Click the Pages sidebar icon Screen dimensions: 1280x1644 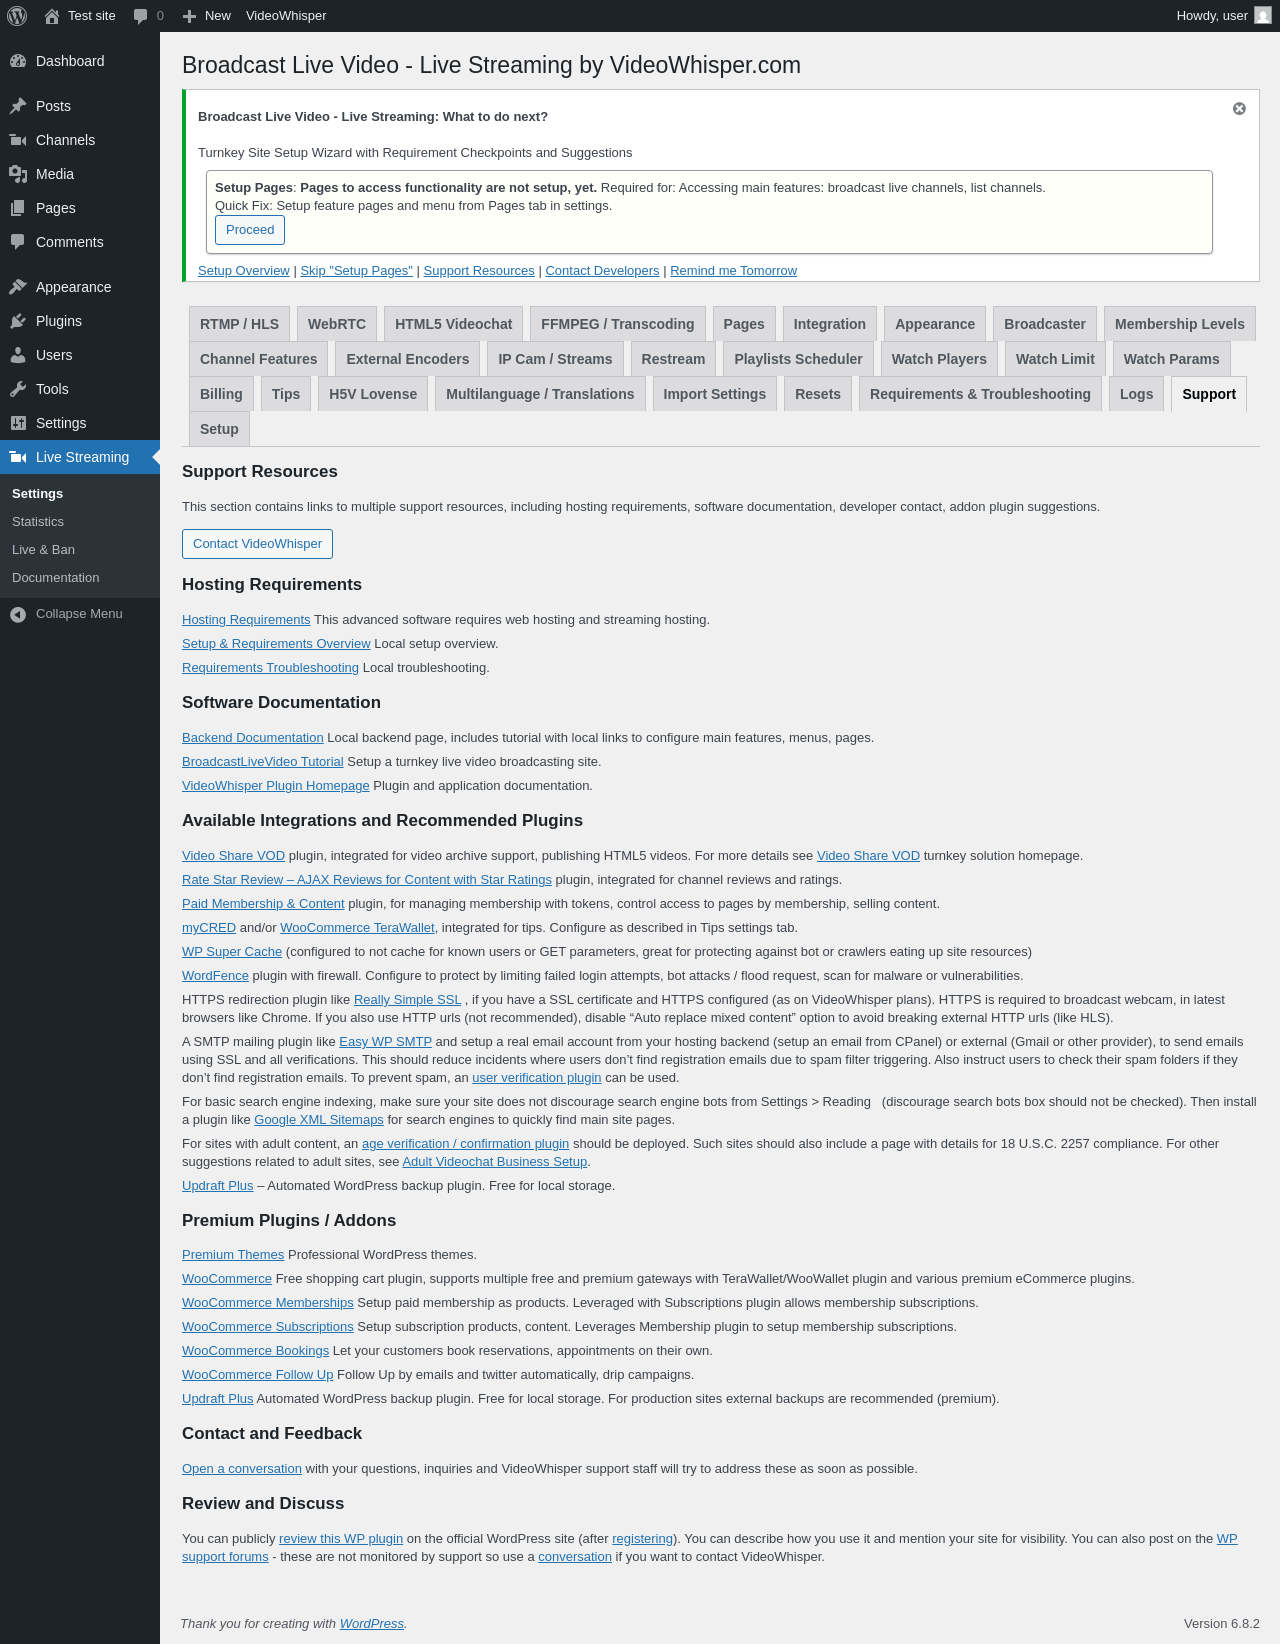18,208
